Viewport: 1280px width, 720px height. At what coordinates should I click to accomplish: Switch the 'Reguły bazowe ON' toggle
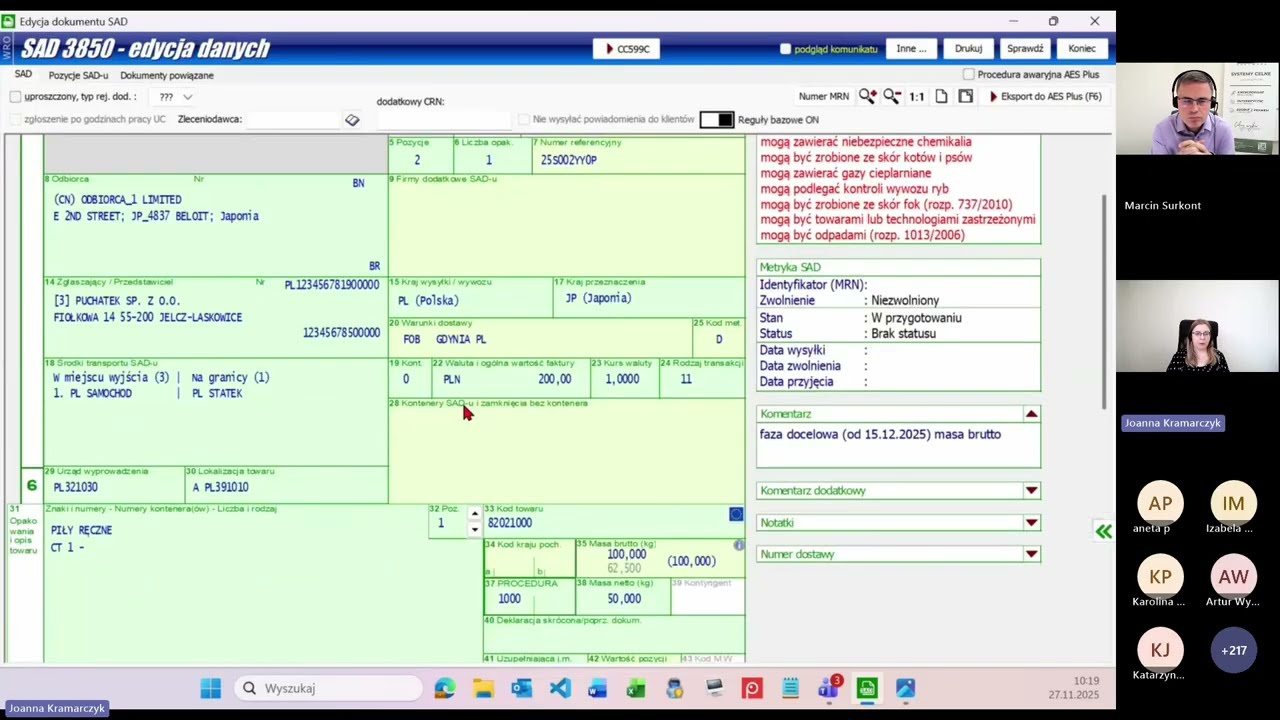coord(716,119)
